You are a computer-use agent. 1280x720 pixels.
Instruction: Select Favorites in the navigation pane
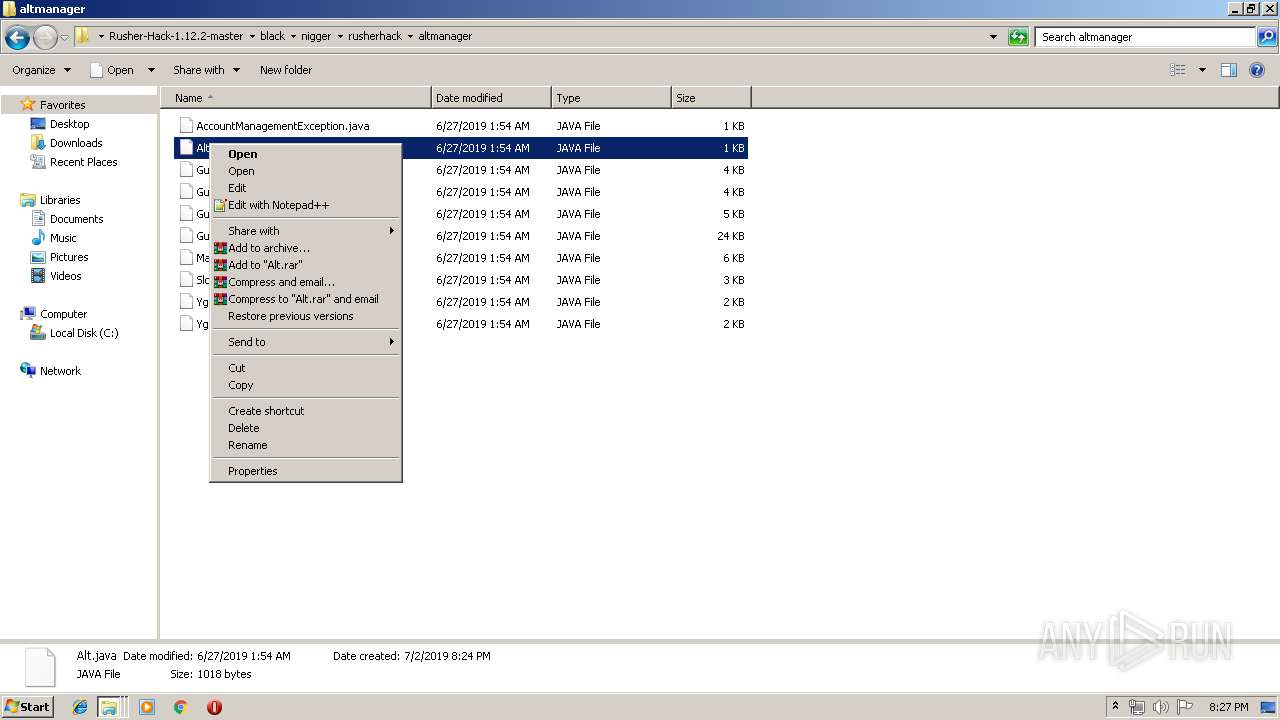[62, 105]
